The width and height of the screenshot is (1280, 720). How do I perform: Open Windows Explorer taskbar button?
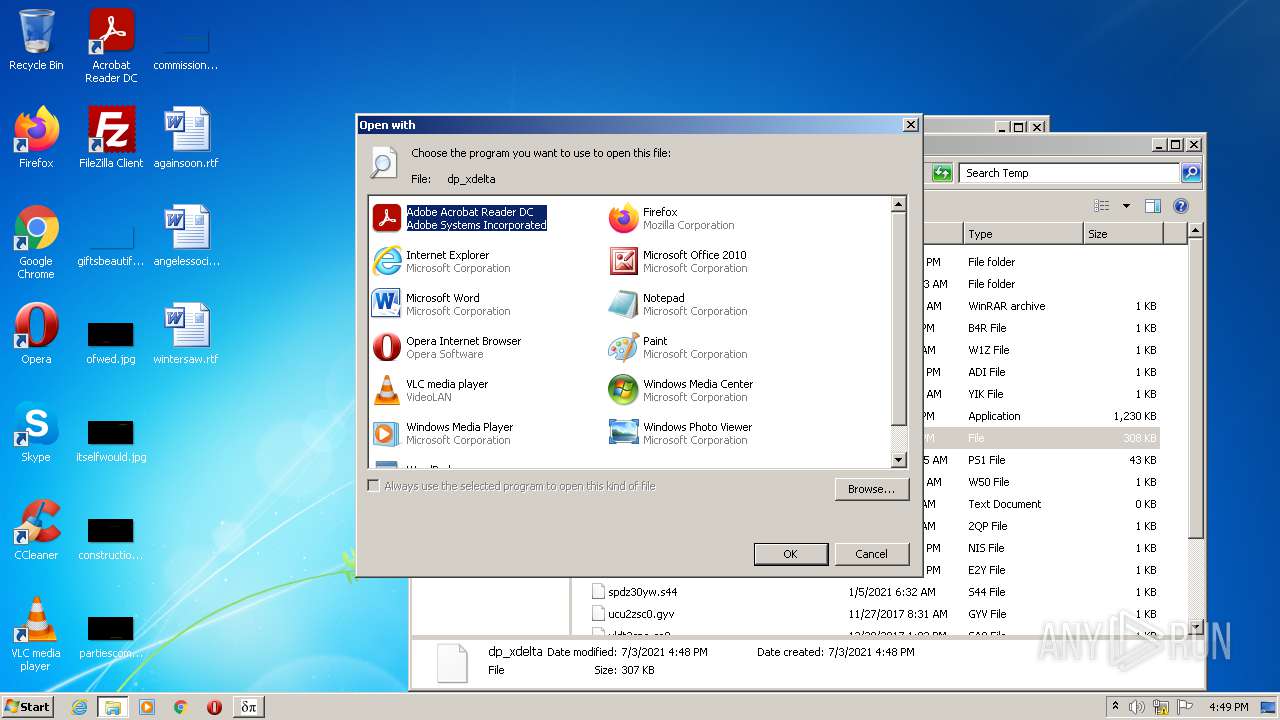click(x=112, y=707)
